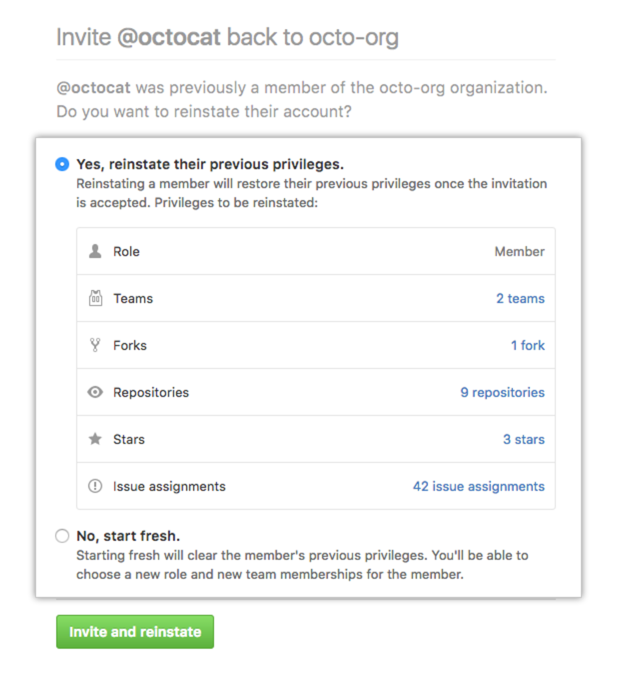The image size is (626, 674).
Task: Click the Stars star icon
Action: point(95,439)
